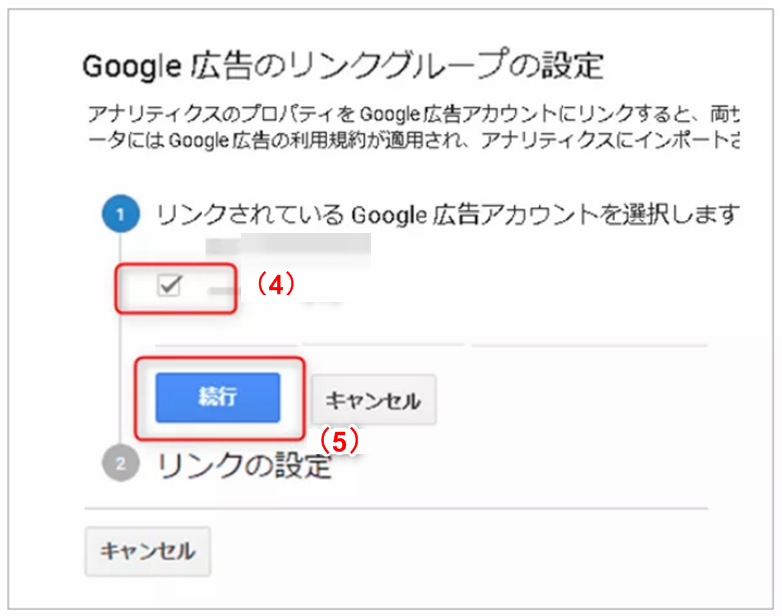
Task: Click the red (4) annotation label
Action: click(x=275, y=285)
